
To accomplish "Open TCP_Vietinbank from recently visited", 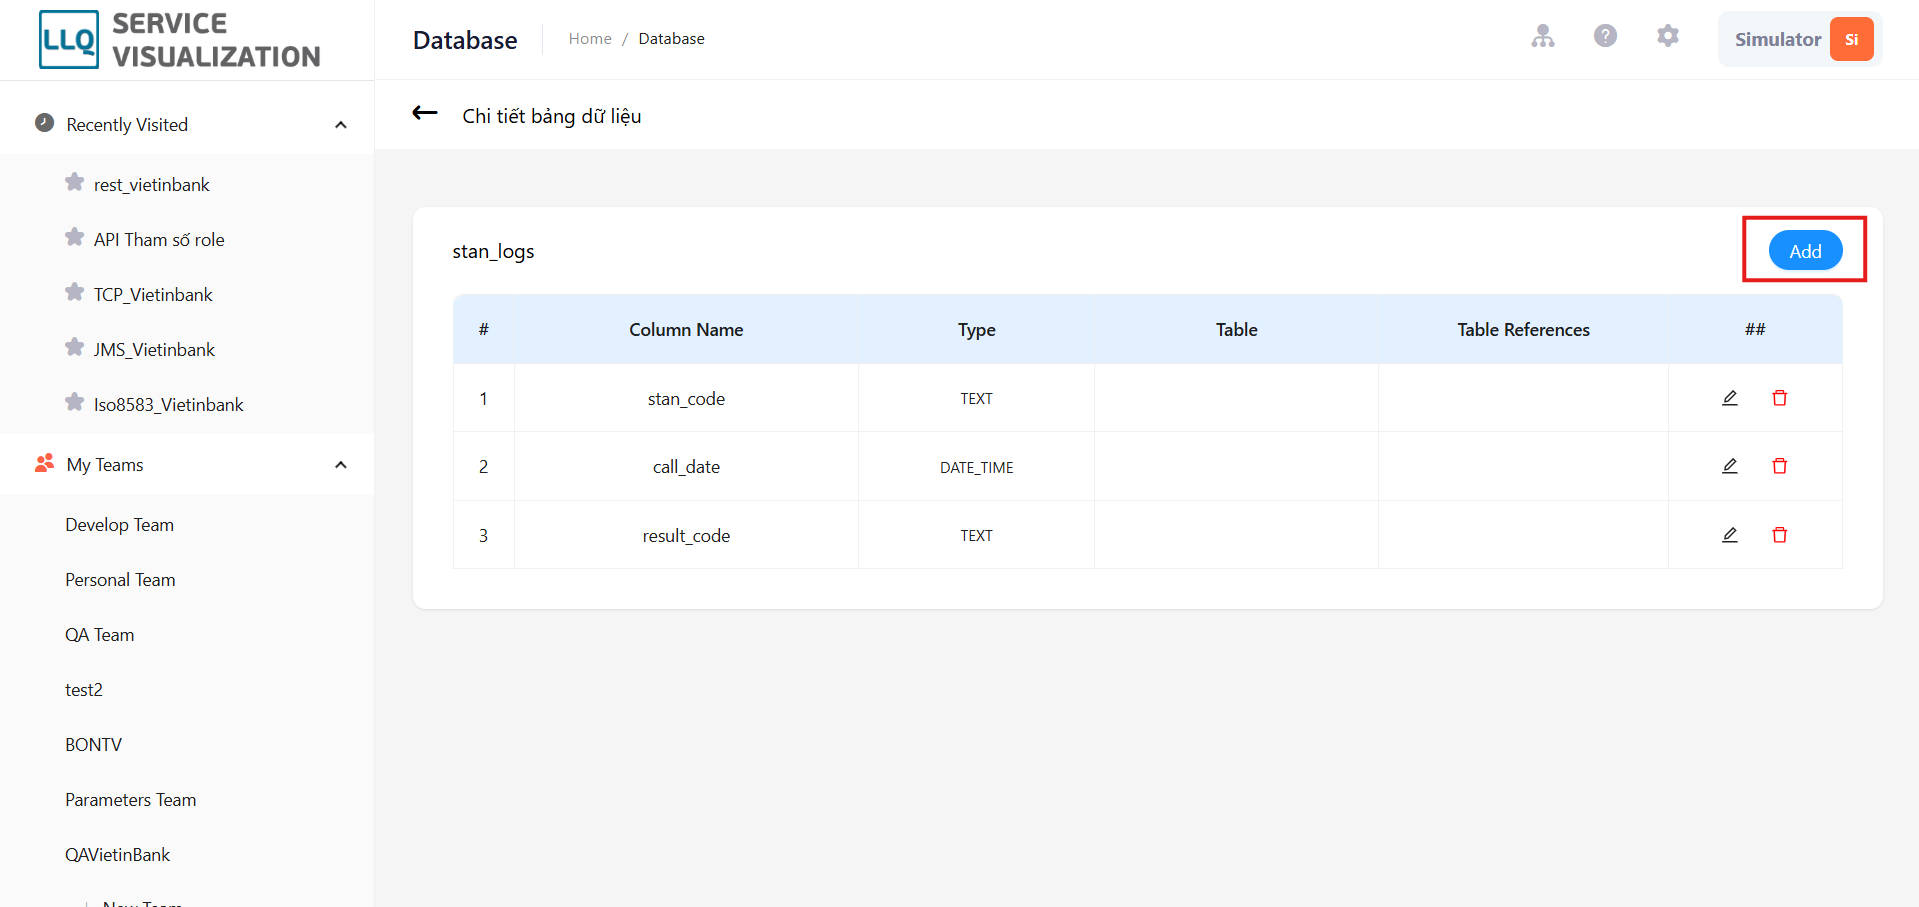I will pyautogui.click(x=153, y=295).
